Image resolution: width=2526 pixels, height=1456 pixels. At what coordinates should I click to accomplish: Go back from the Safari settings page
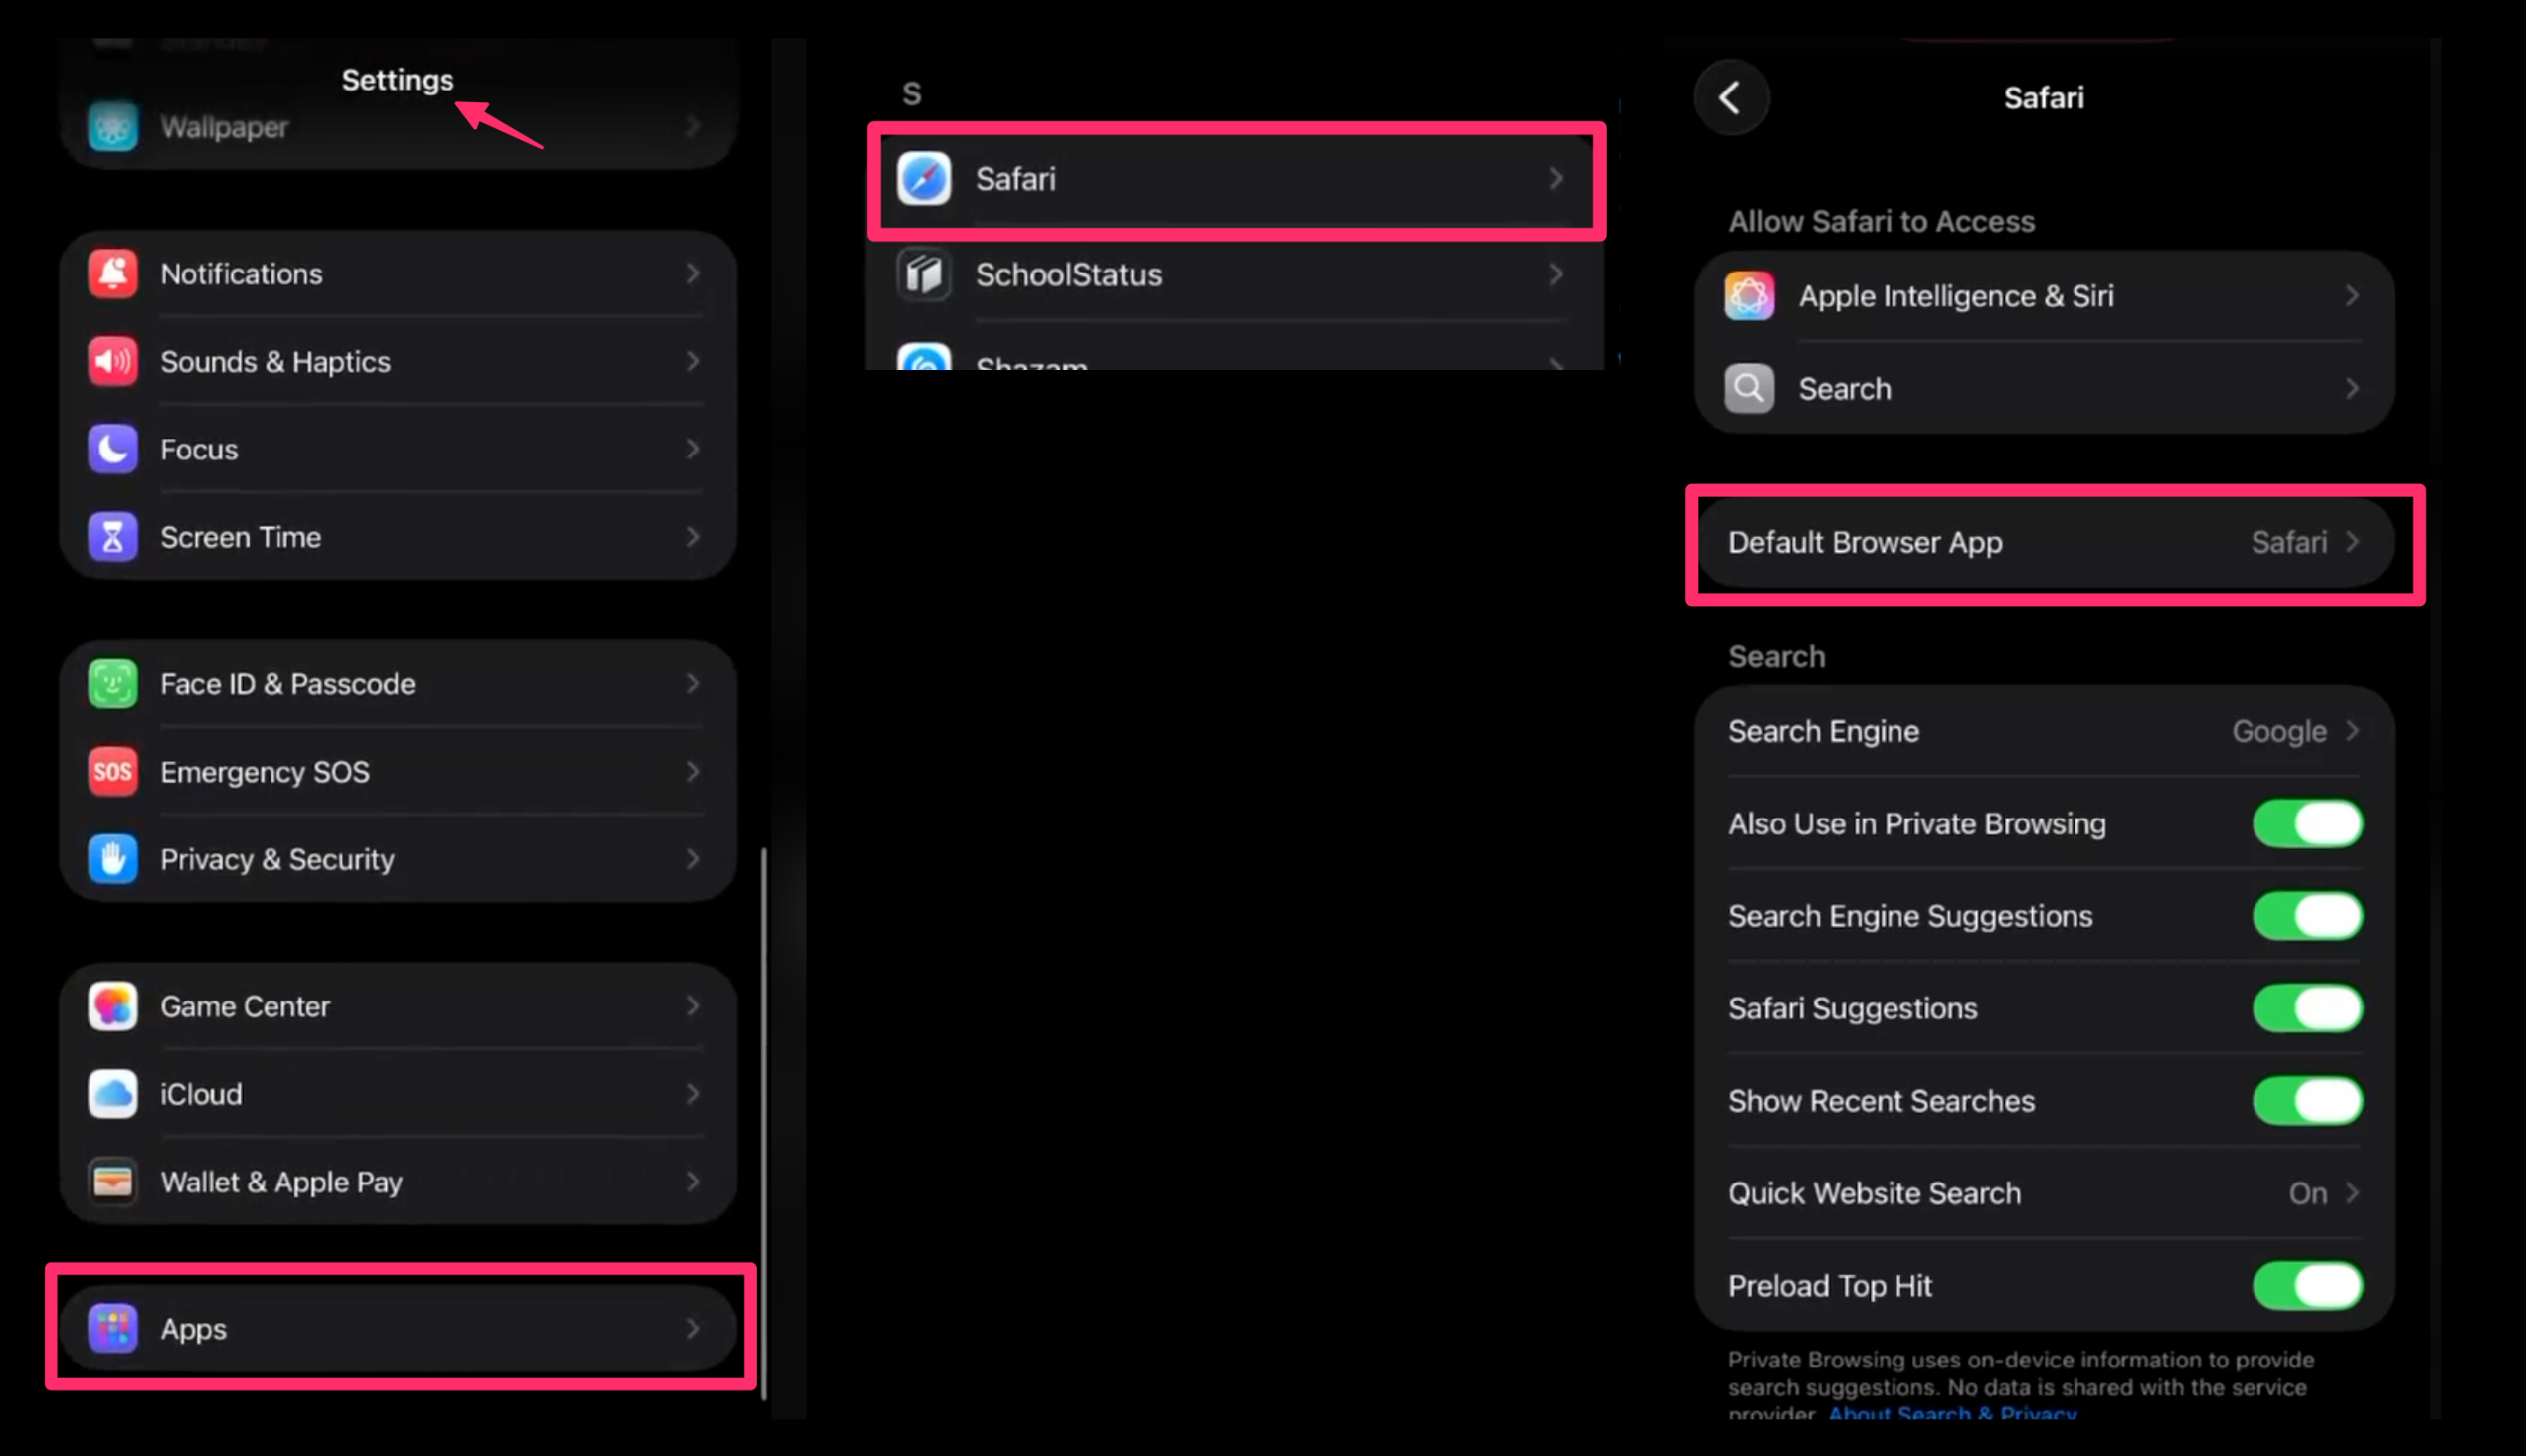click(1731, 97)
